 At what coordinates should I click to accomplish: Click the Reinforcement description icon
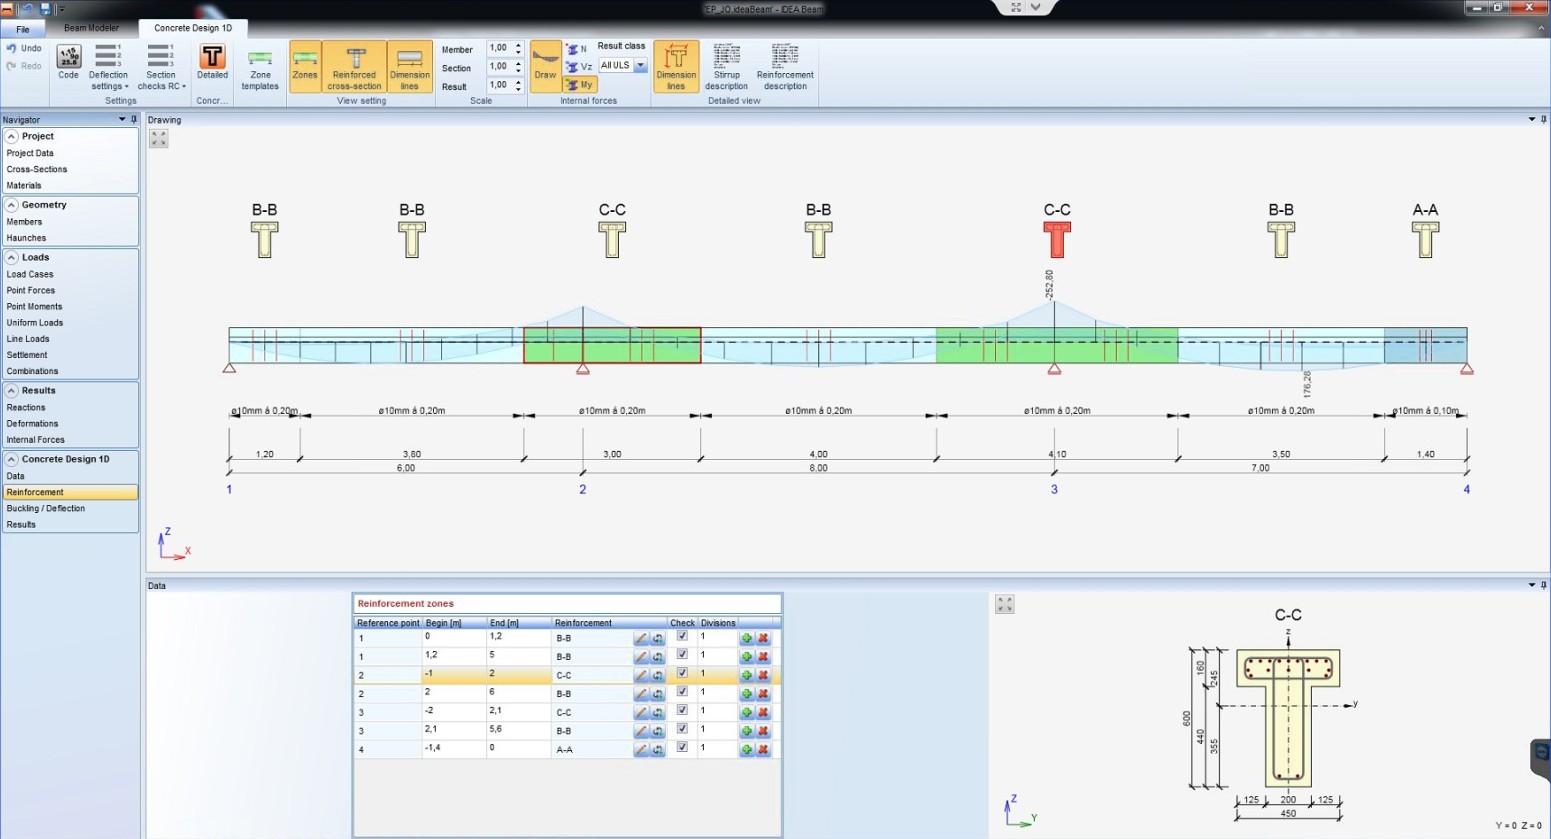click(x=785, y=67)
